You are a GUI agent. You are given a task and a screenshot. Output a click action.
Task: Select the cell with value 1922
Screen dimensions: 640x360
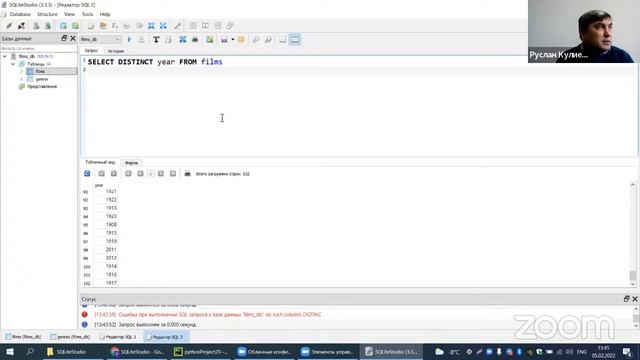[x=105, y=200]
